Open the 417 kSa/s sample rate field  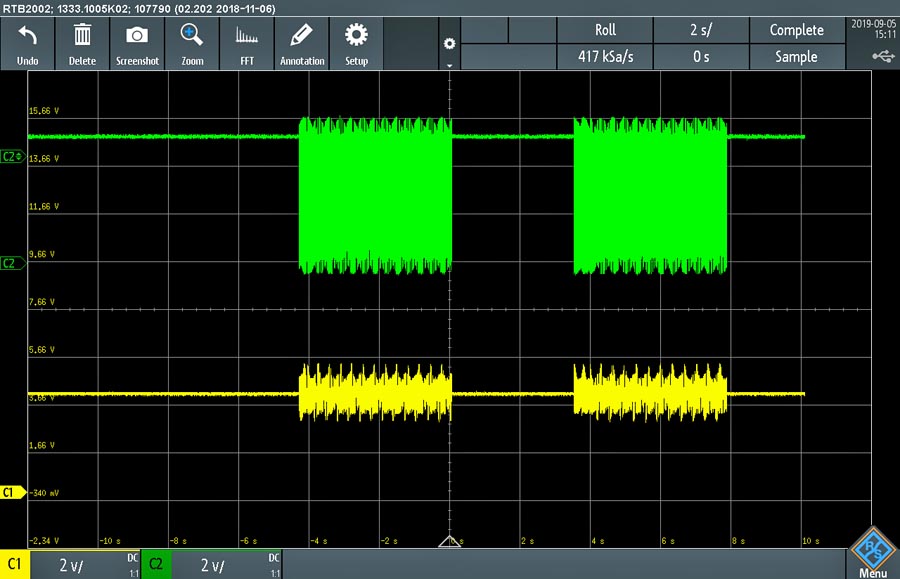[x=605, y=56]
